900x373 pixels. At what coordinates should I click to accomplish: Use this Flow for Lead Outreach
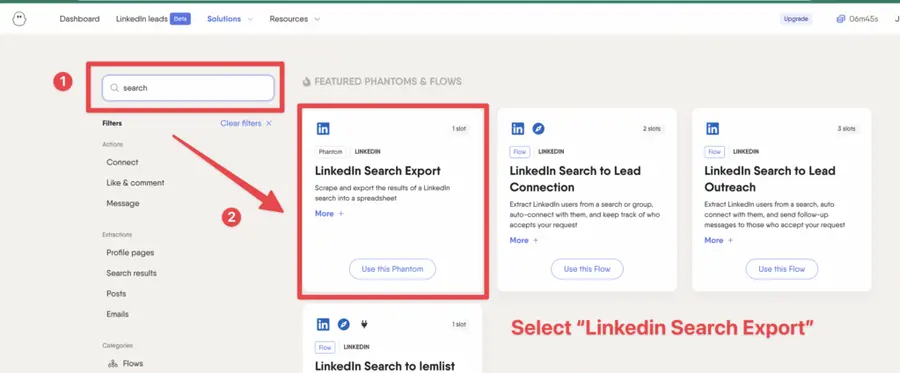(782, 269)
